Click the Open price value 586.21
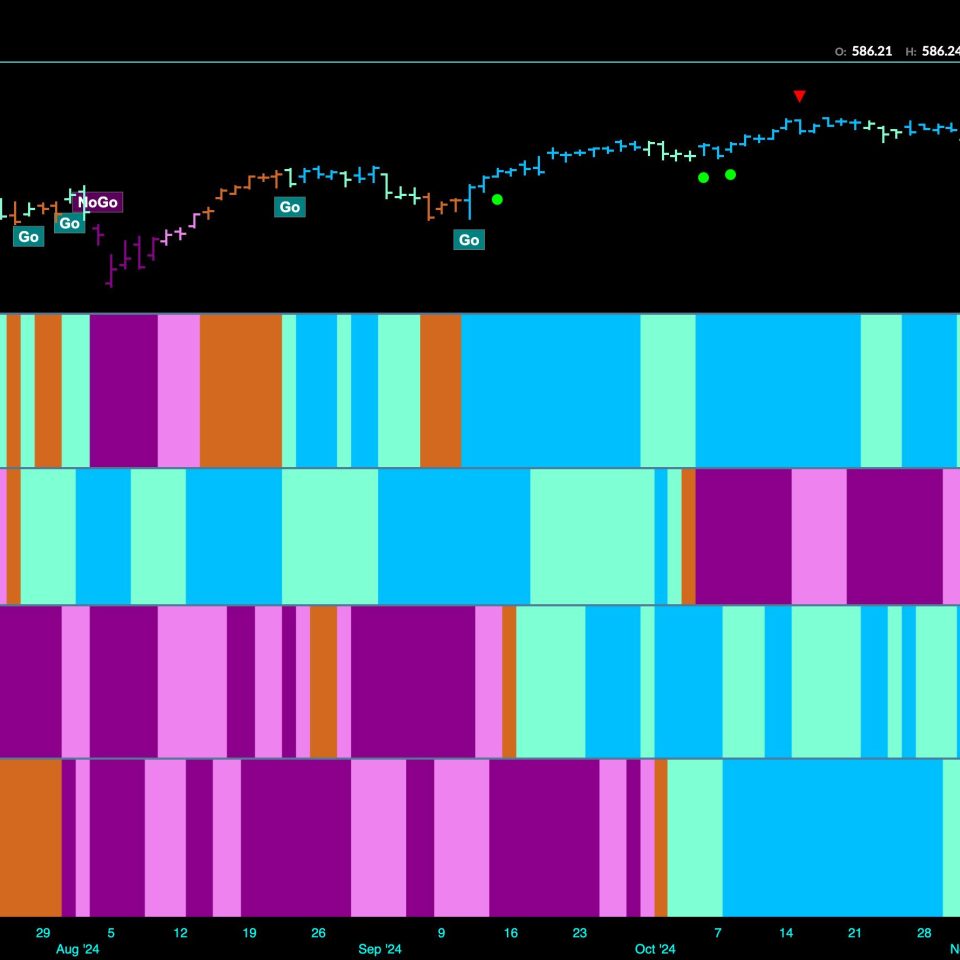Image resolution: width=960 pixels, height=960 pixels. point(871,51)
